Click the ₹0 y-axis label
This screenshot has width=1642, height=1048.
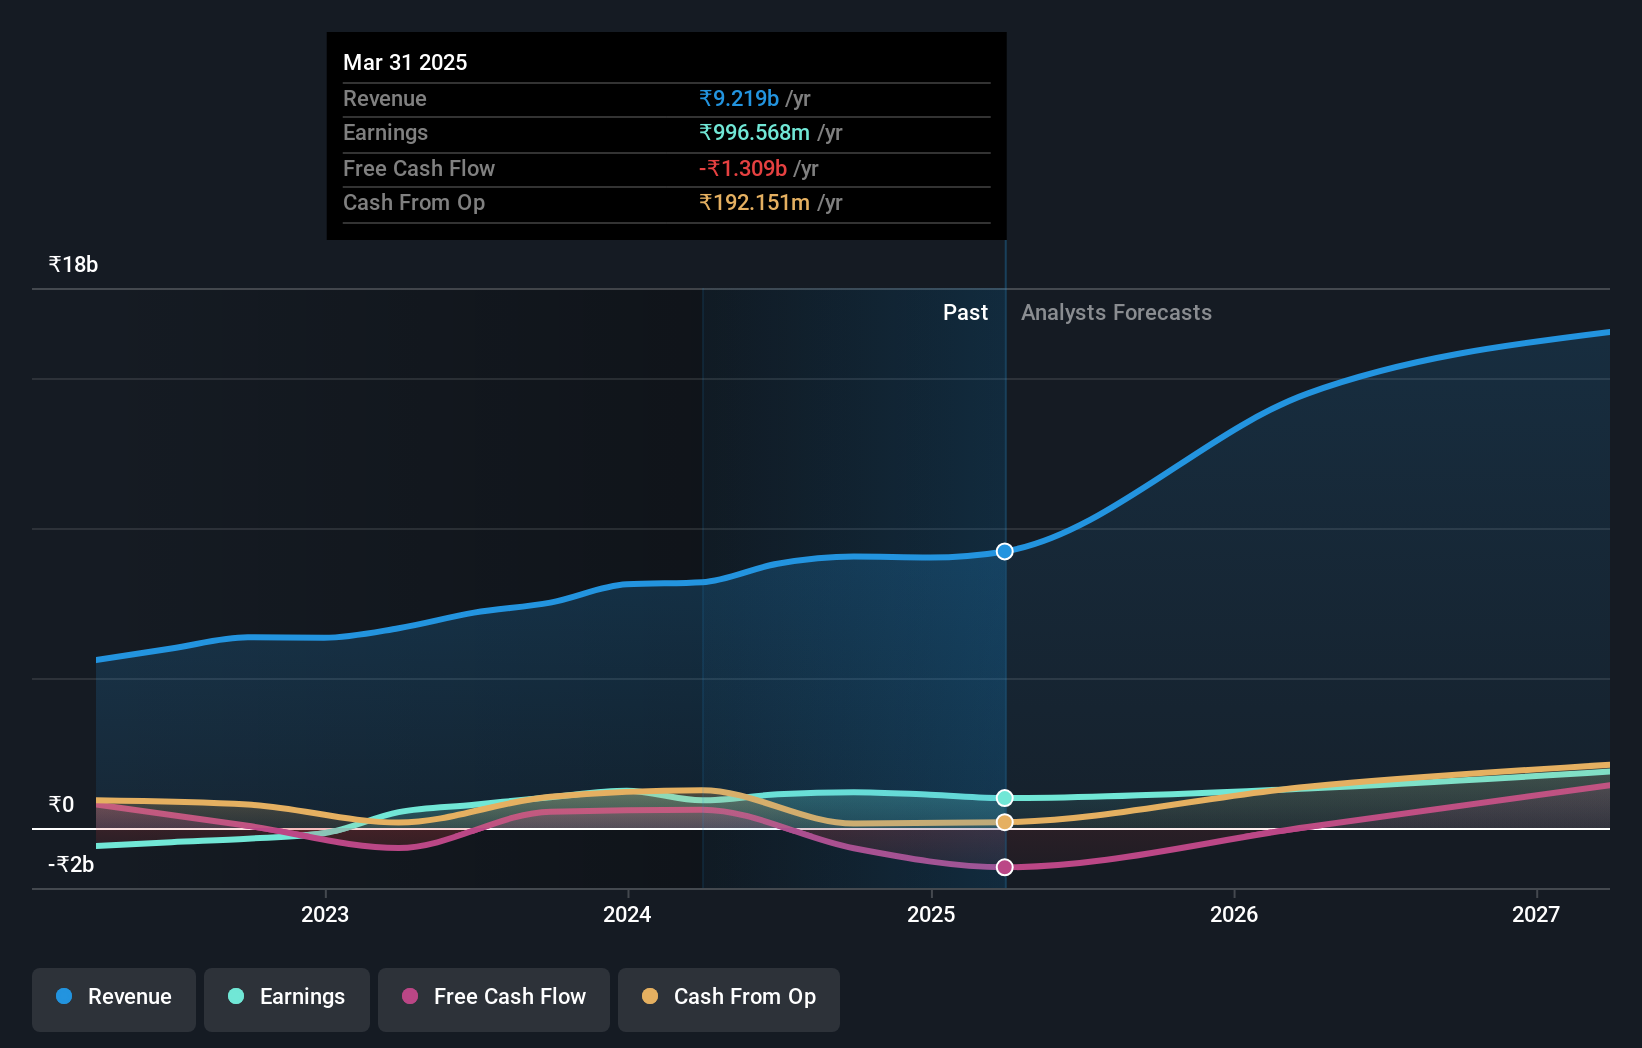click(61, 804)
